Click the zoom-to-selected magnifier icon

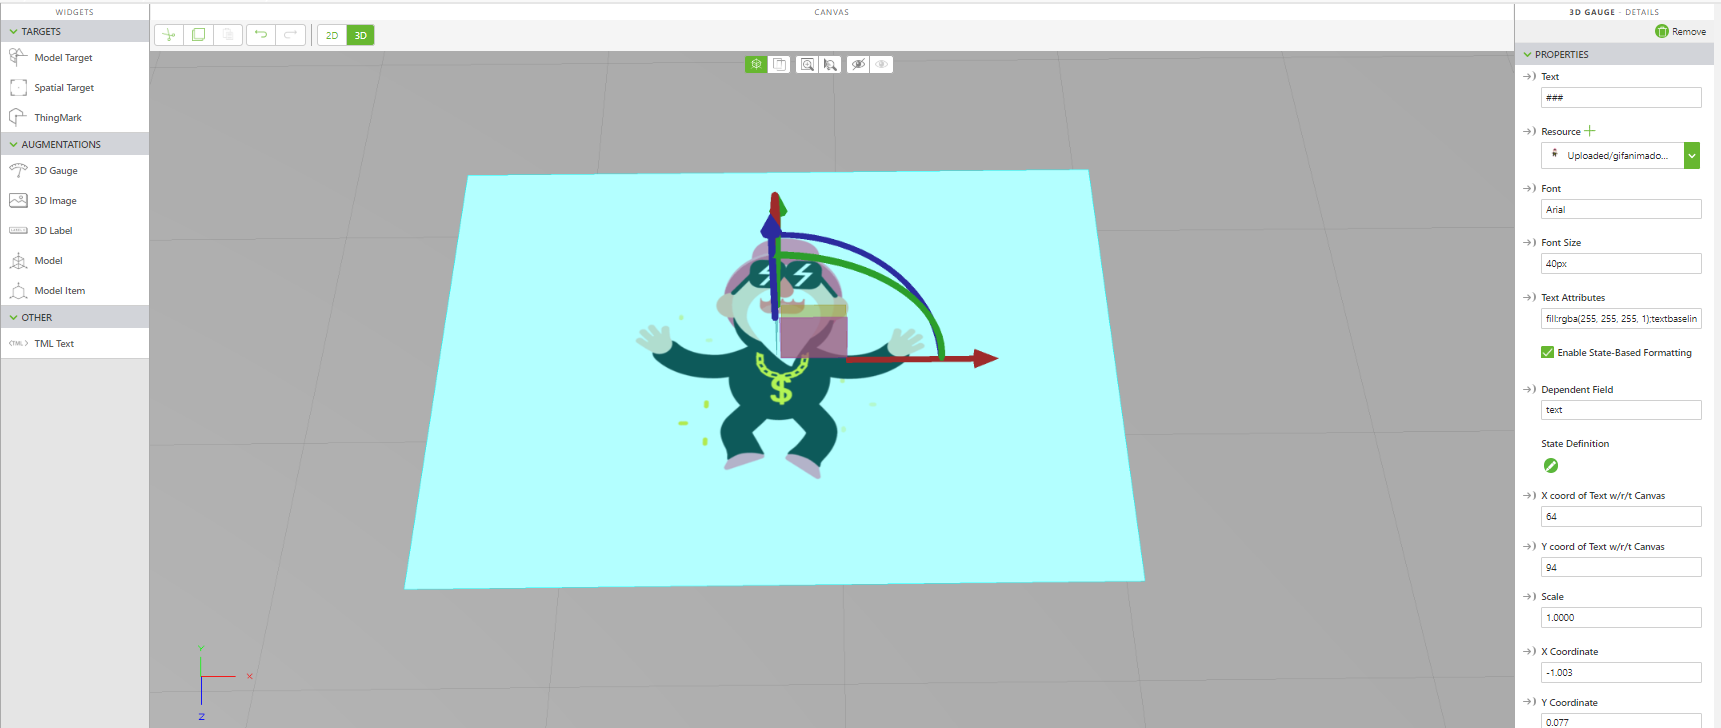coord(830,64)
